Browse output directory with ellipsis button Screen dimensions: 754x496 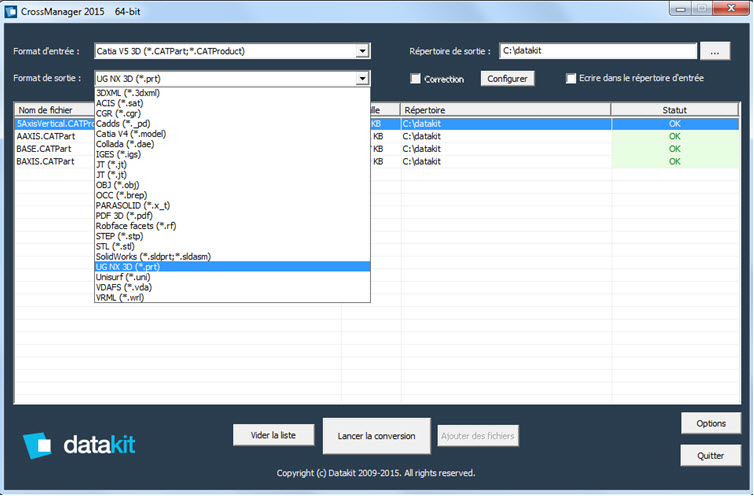tap(715, 51)
